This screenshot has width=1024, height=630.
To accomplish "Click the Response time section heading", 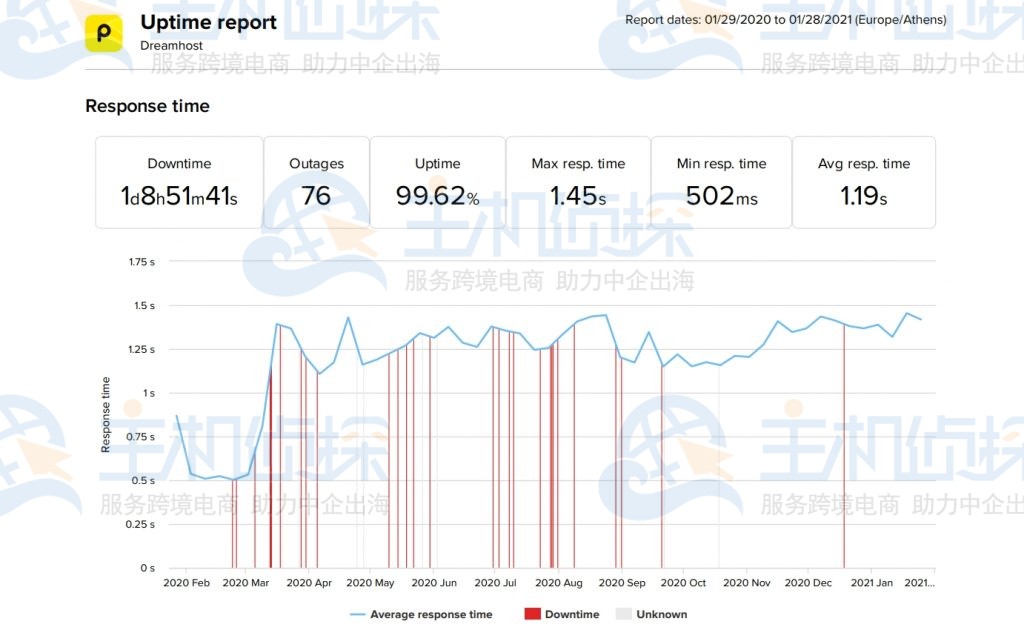I will coord(147,106).
